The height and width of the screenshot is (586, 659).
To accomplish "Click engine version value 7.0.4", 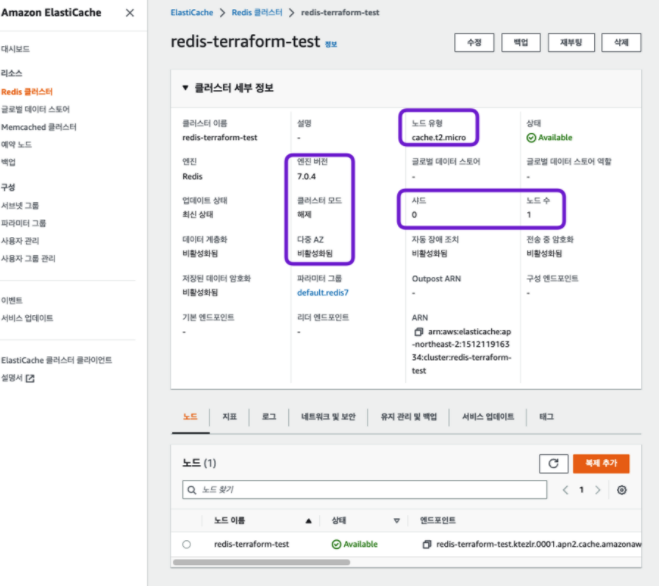I will pyautogui.click(x=306, y=177).
